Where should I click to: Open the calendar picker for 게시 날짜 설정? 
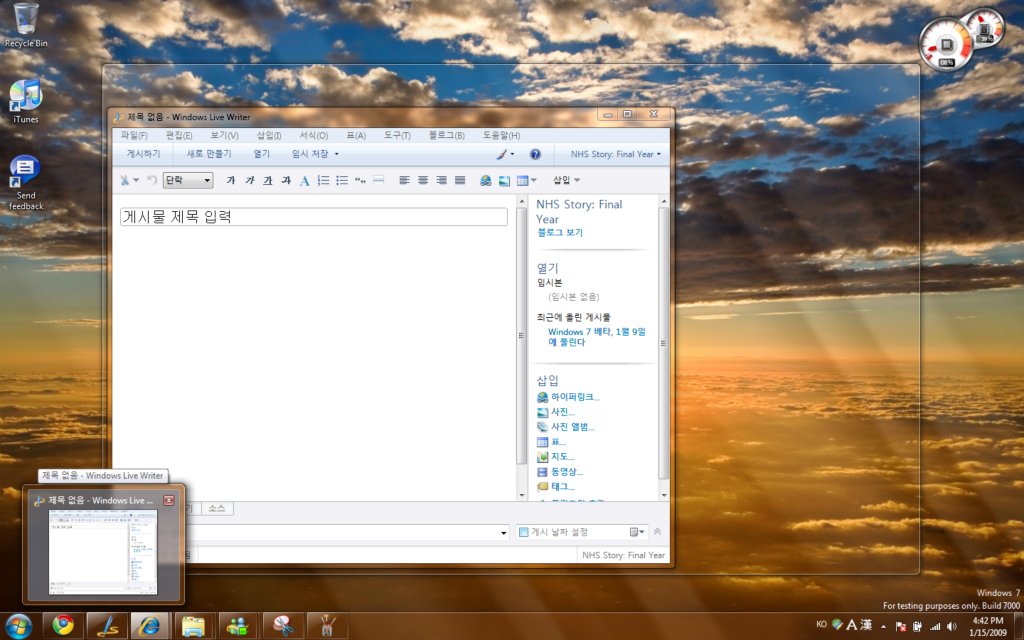pos(637,532)
